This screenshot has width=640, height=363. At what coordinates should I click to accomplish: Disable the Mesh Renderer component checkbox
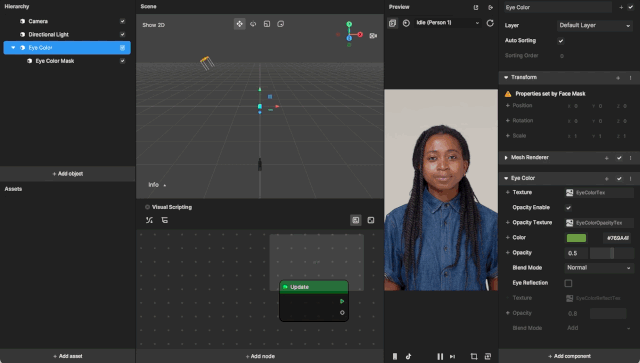tap(619, 158)
